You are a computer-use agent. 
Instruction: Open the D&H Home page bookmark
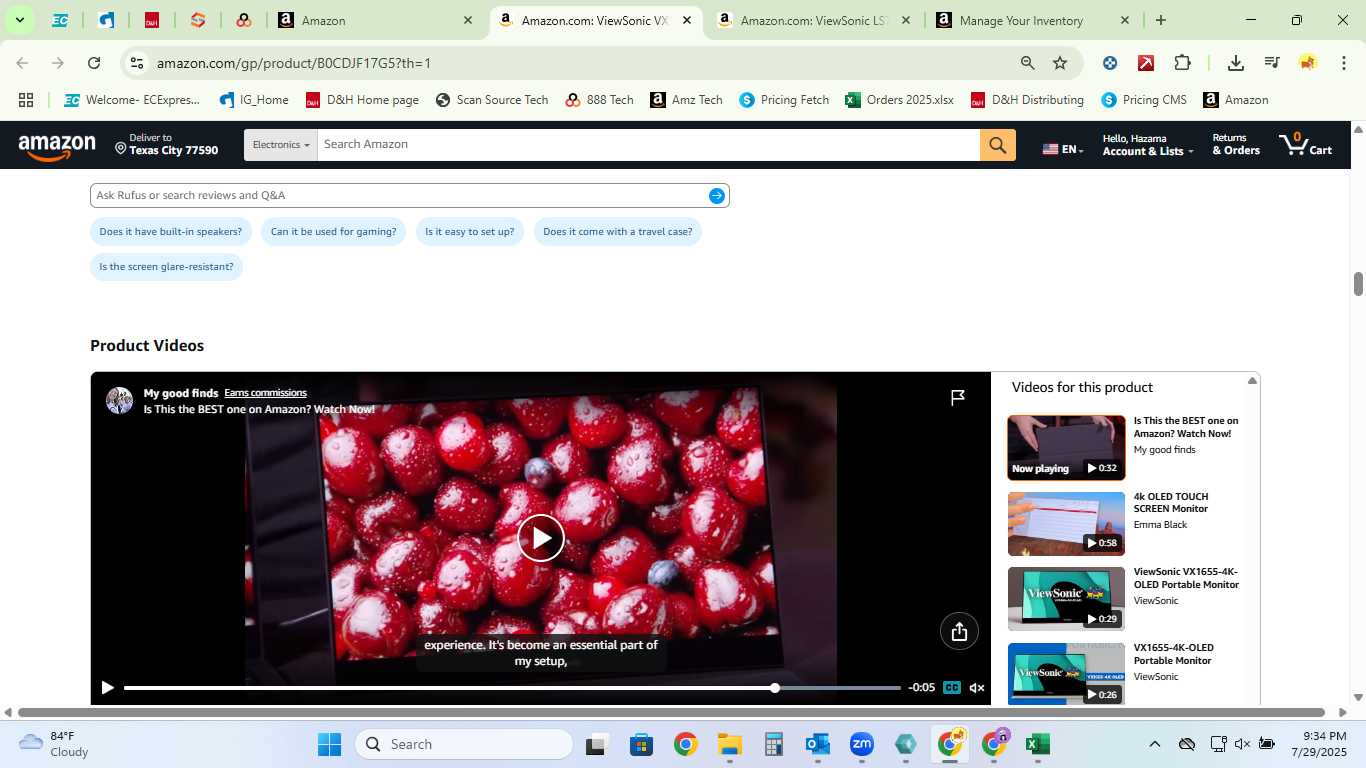click(362, 100)
